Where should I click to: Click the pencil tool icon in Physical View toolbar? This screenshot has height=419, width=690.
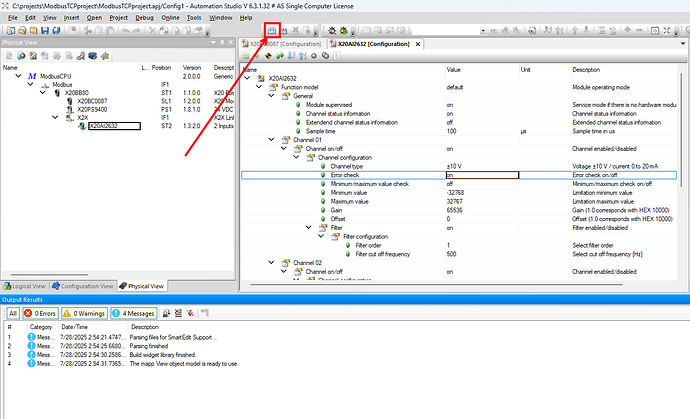point(105,56)
